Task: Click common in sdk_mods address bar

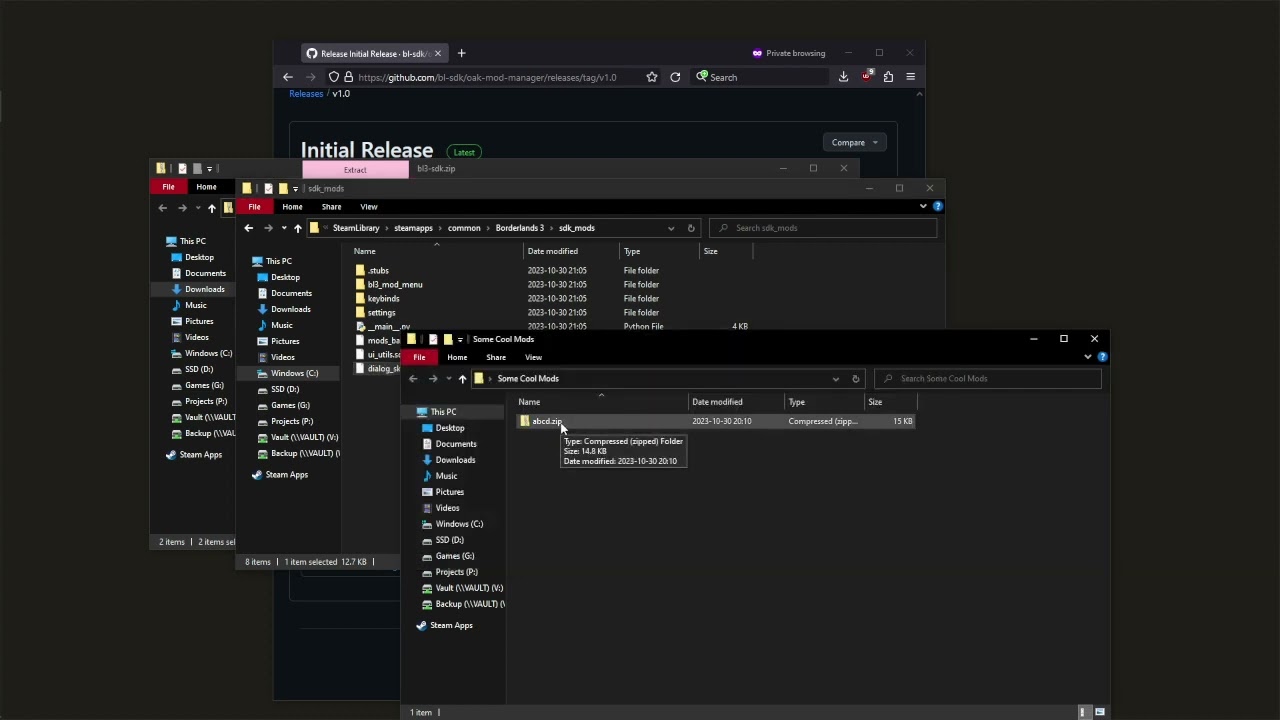Action: point(464,228)
